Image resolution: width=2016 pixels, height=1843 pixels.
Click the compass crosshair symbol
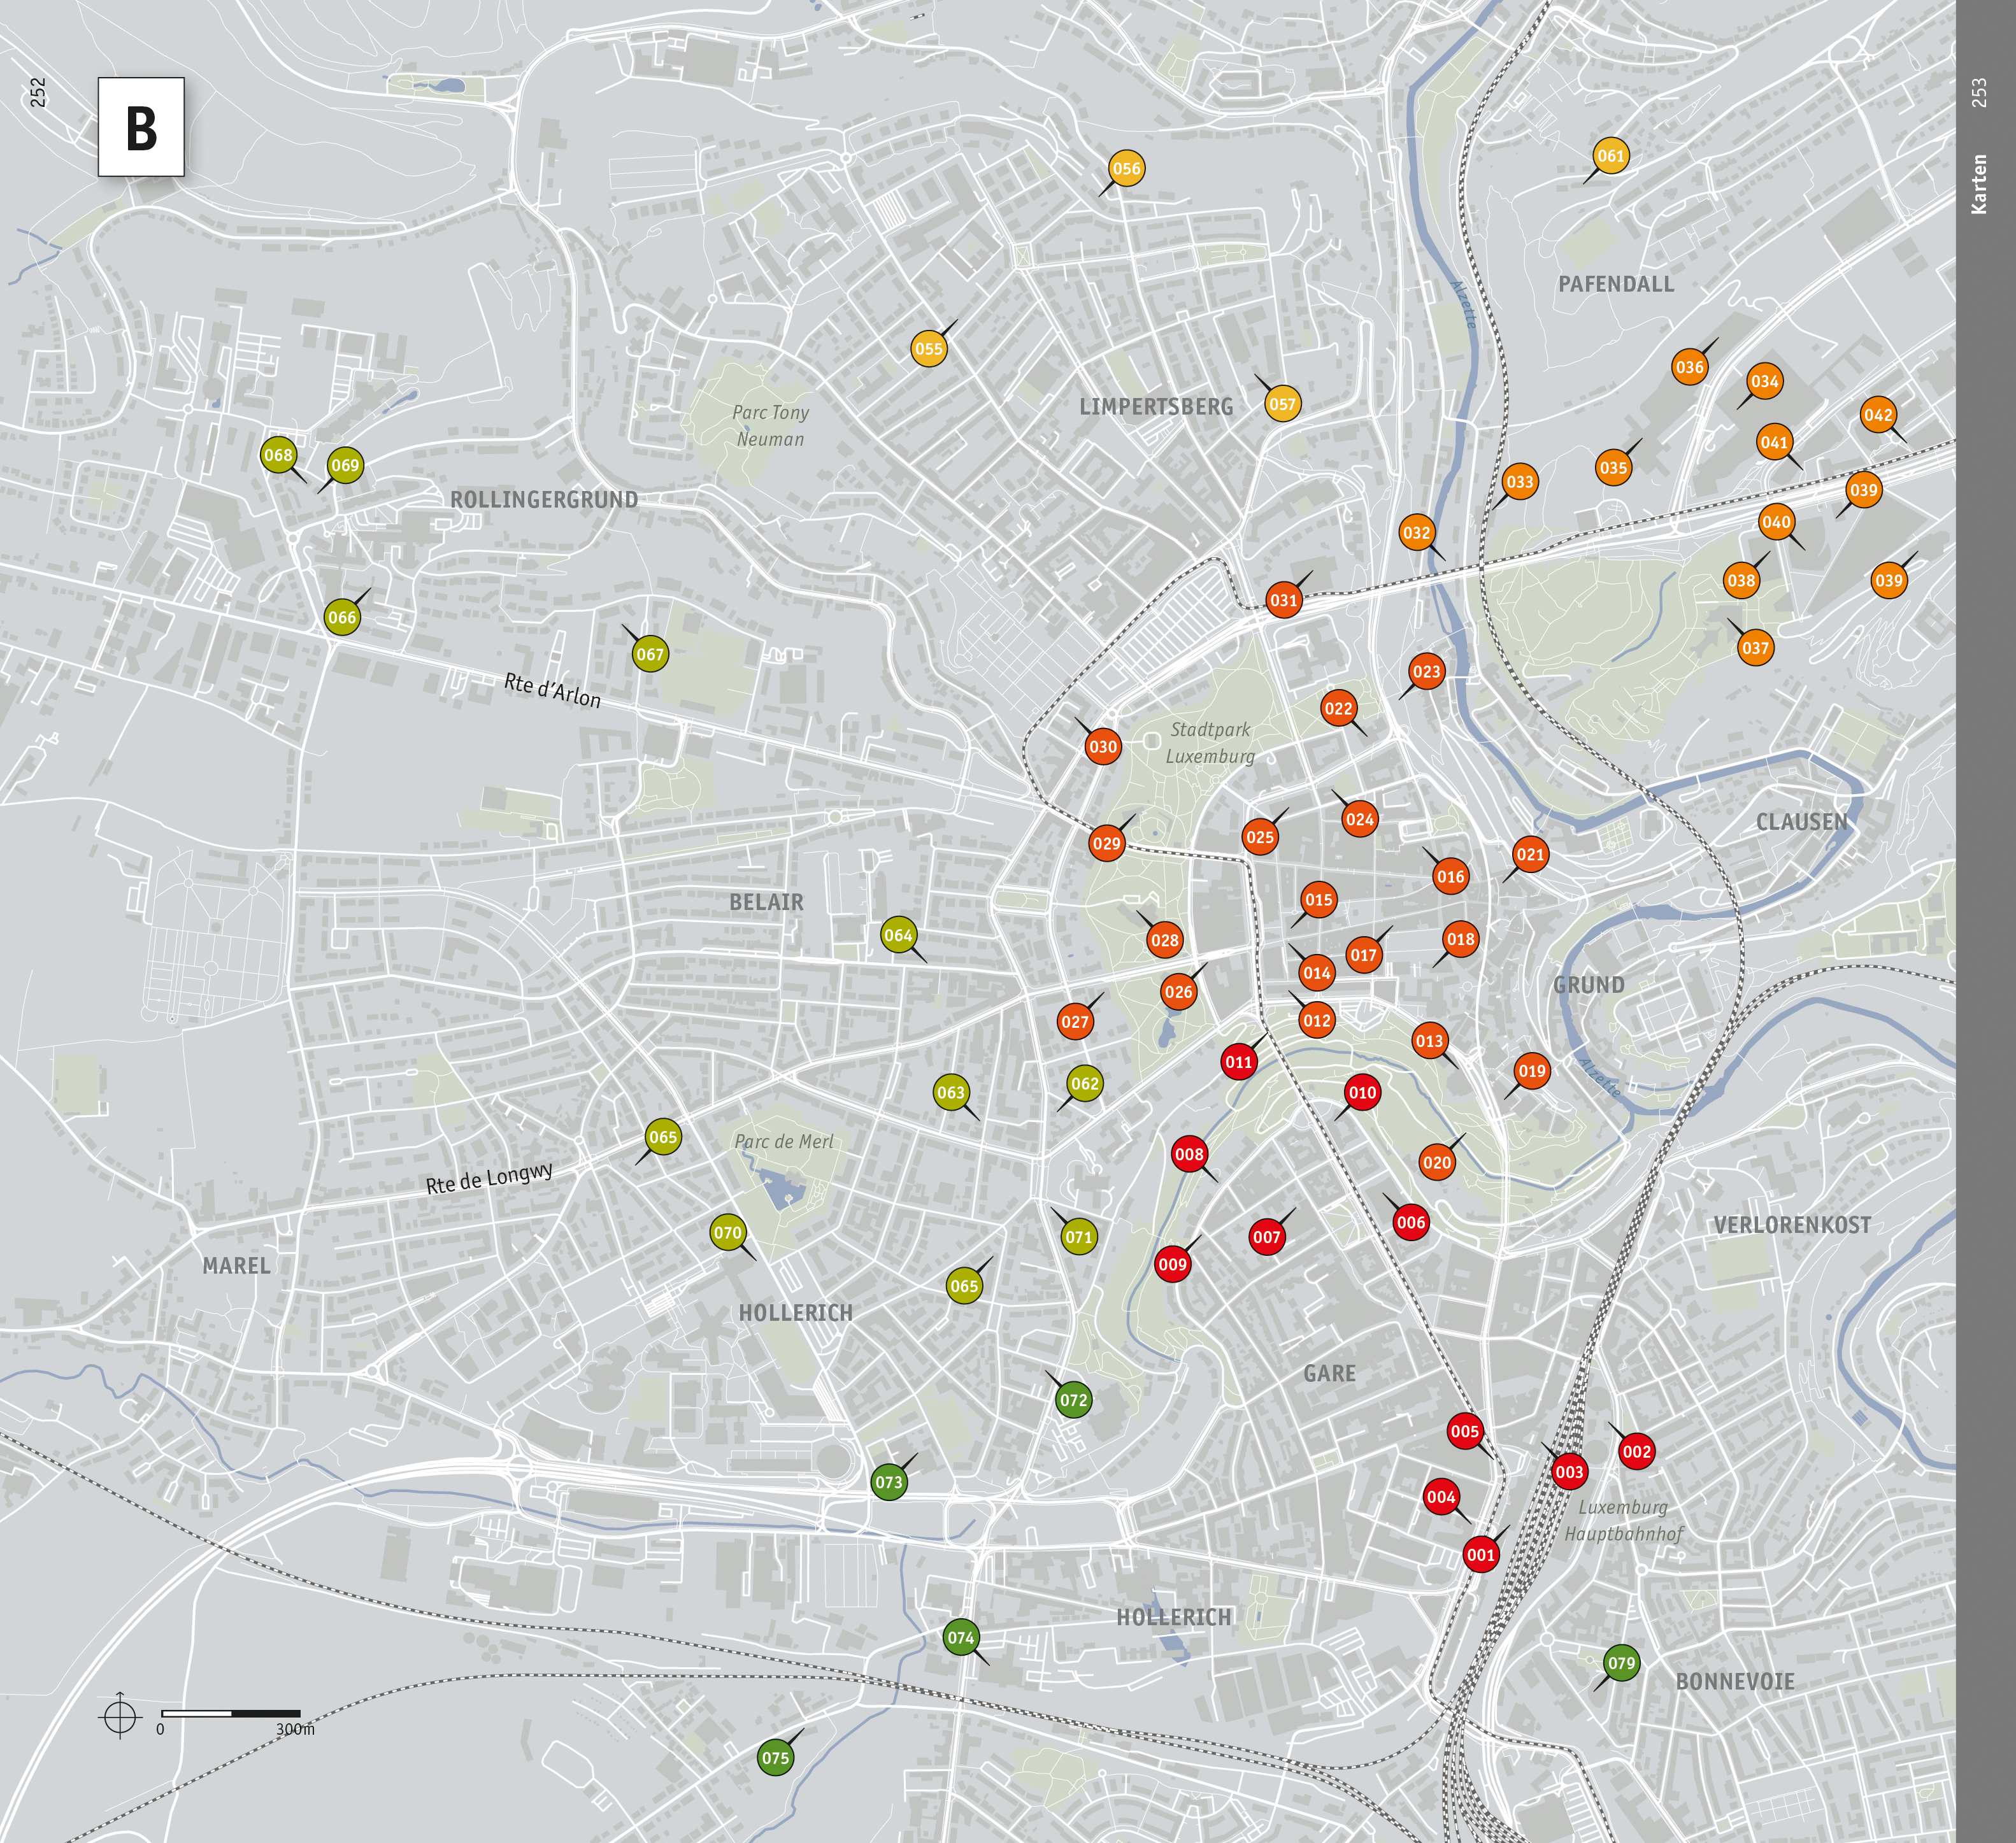pyautogui.click(x=120, y=1716)
